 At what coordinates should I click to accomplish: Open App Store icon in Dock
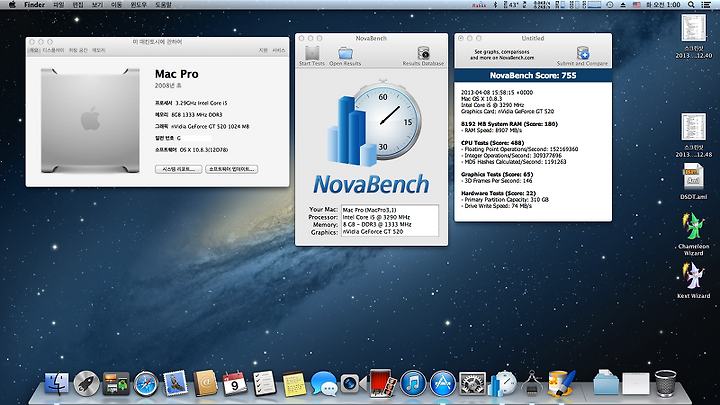coord(443,383)
